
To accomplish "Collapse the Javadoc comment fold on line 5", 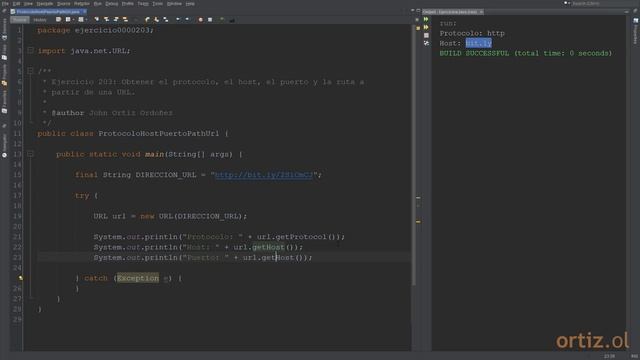I will (30, 71).
